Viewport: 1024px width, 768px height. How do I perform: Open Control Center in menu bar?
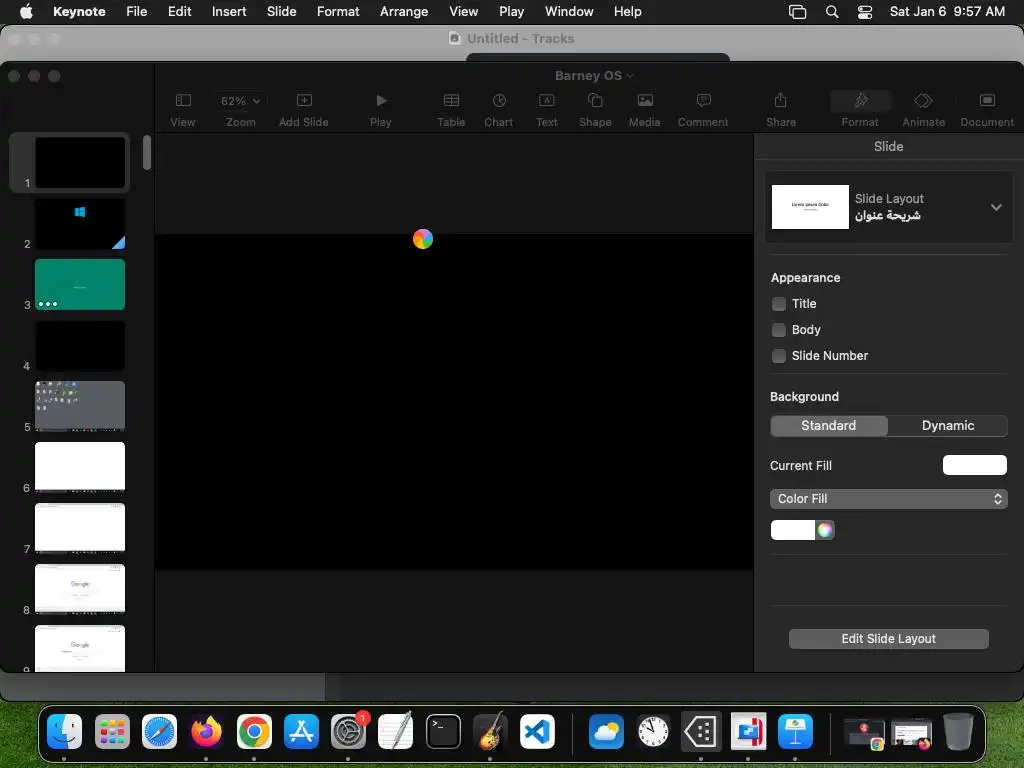coord(865,12)
